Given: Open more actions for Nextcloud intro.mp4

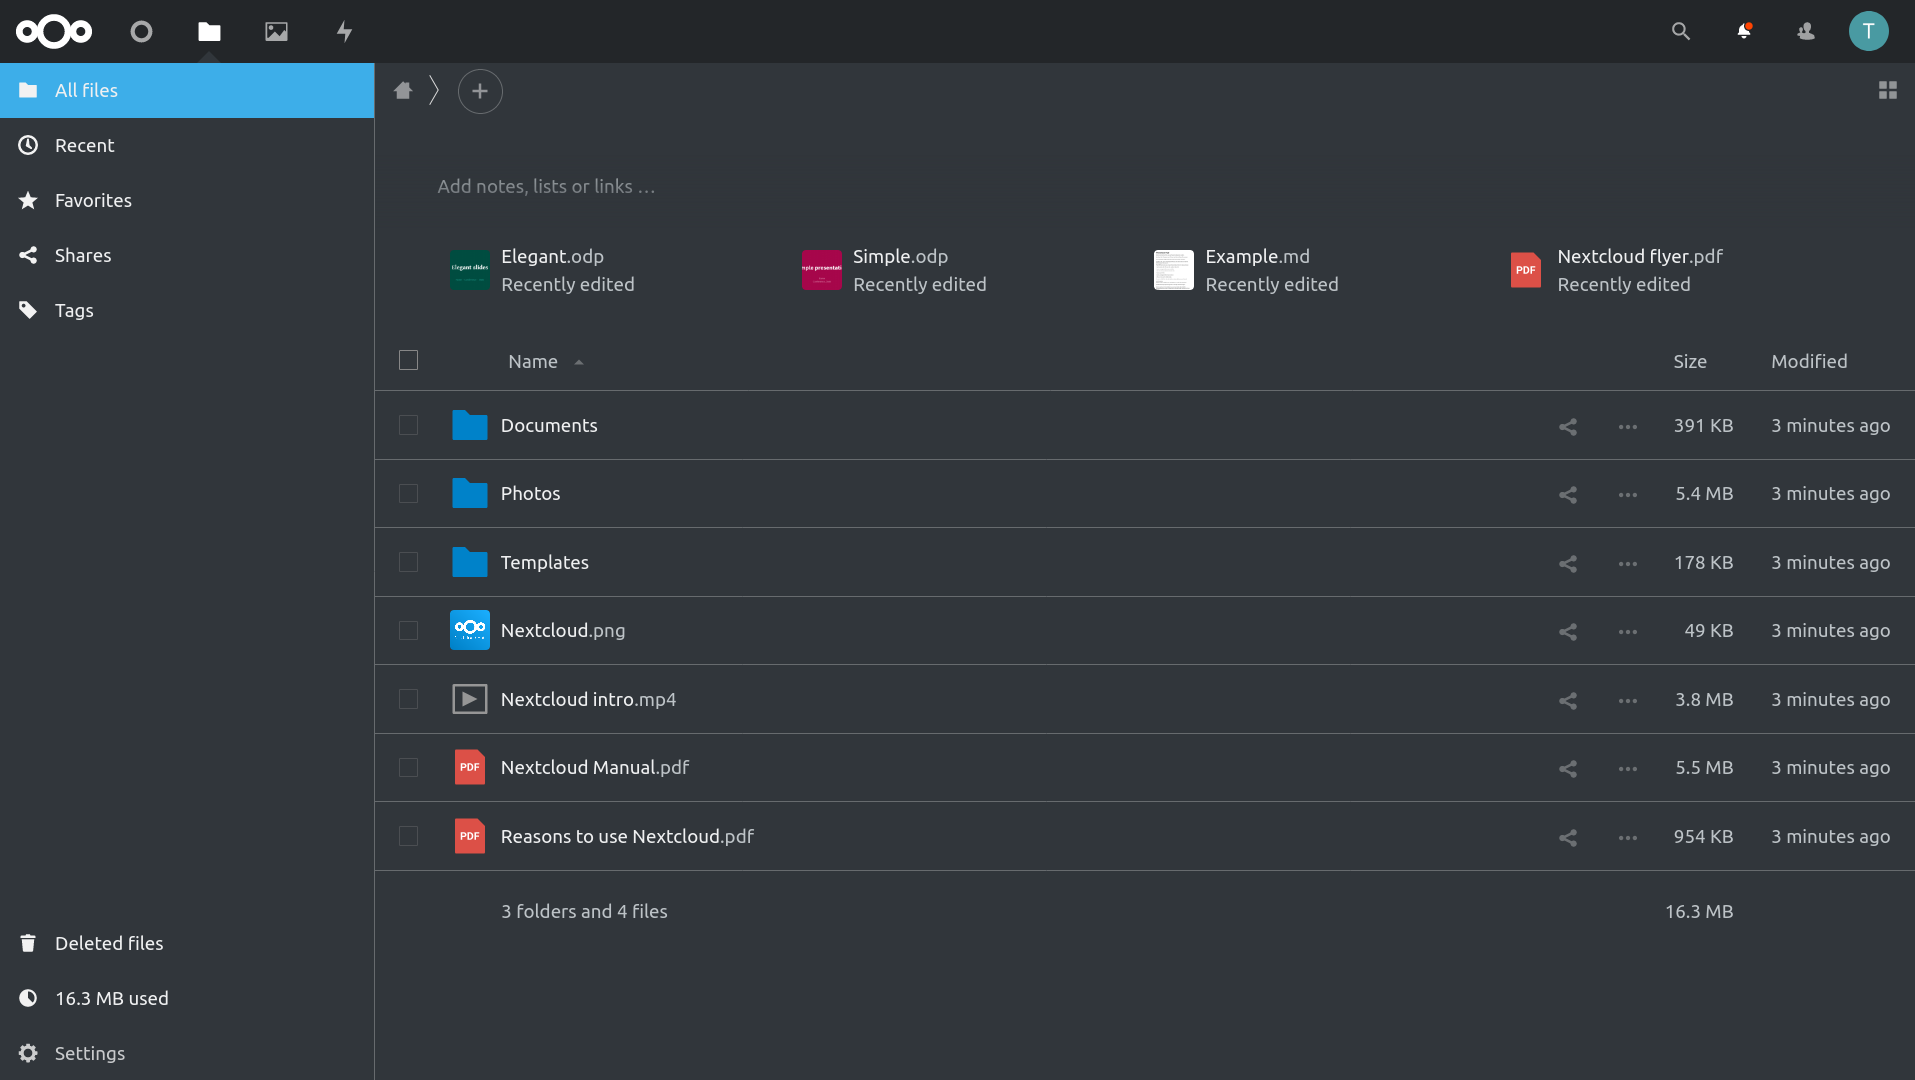Looking at the screenshot, I should pyautogui.click(x=1627, y=701).
